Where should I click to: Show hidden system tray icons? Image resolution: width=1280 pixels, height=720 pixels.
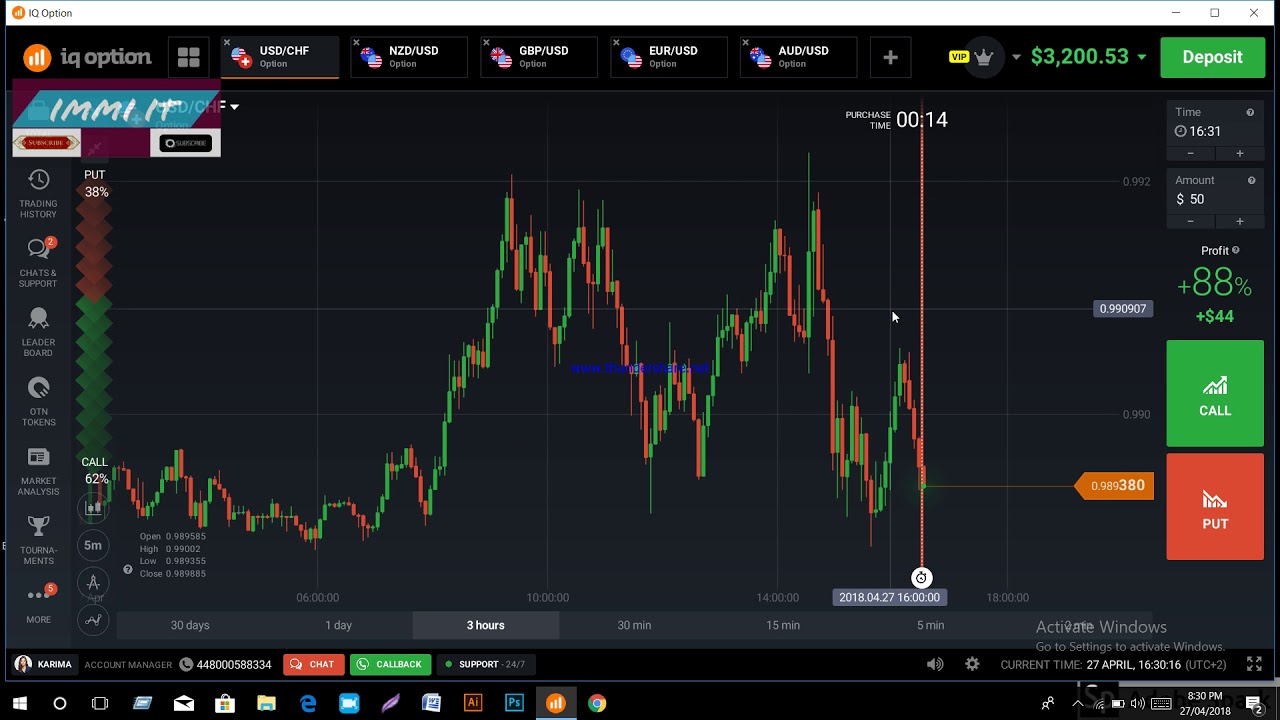click(x=1078, y=703)
